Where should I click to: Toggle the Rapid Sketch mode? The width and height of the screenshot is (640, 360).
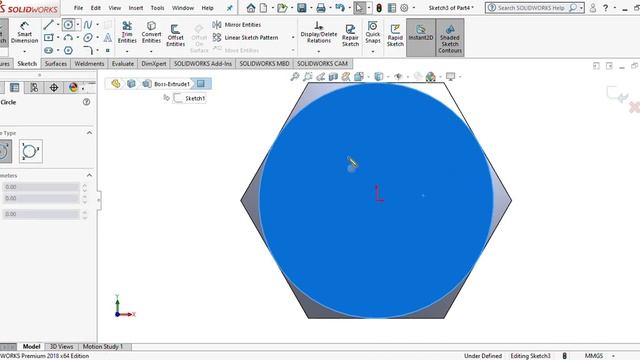(395, 35)
